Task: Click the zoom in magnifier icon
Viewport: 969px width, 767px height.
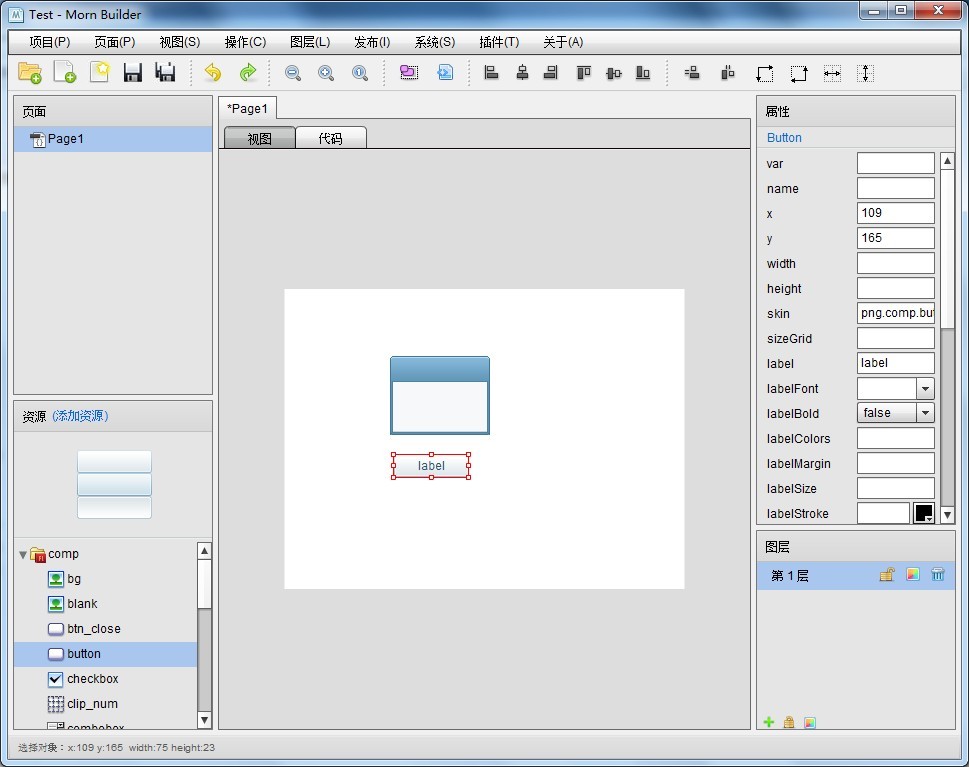Action: click(x=326, y=72)
